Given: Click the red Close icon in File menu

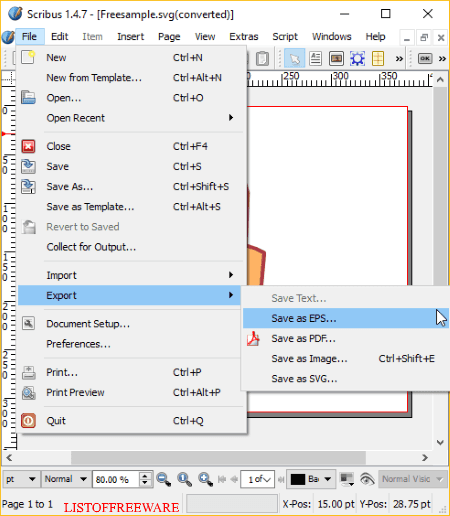Looking at the screenshot, I should pyautogui.click(x=28, y=146).
